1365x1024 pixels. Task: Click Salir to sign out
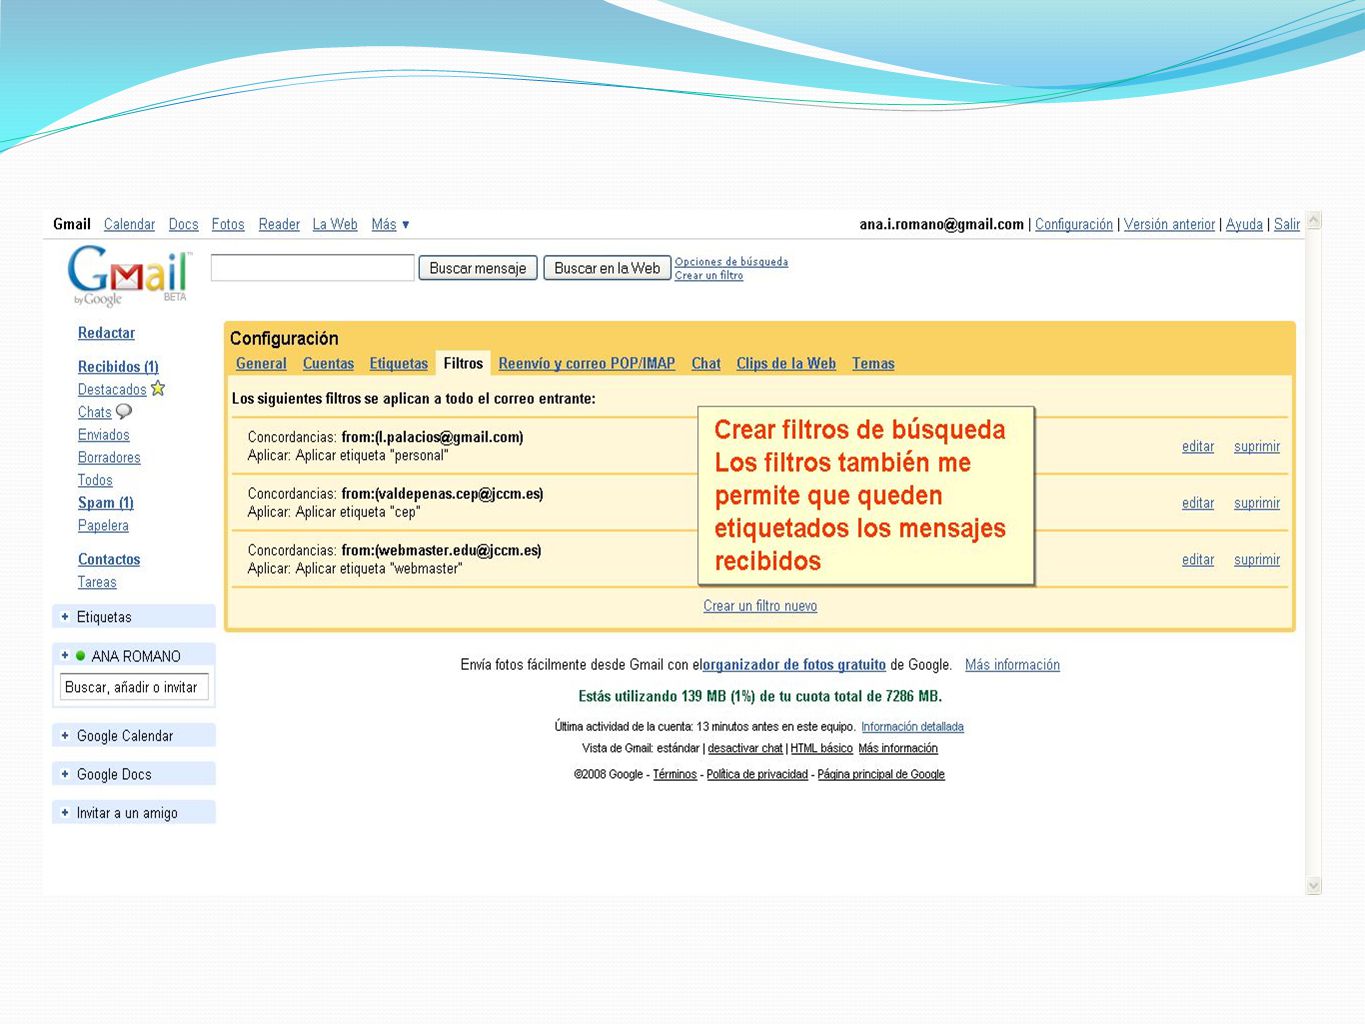click(x=1287, y=224)
